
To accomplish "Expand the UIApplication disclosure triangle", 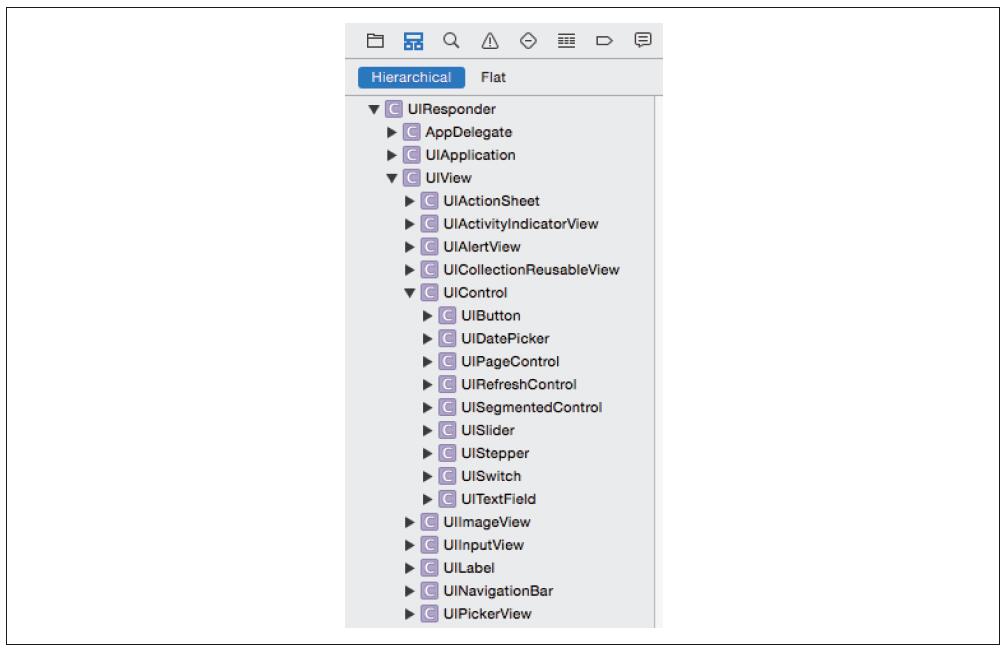I will [x=392, y=156].
